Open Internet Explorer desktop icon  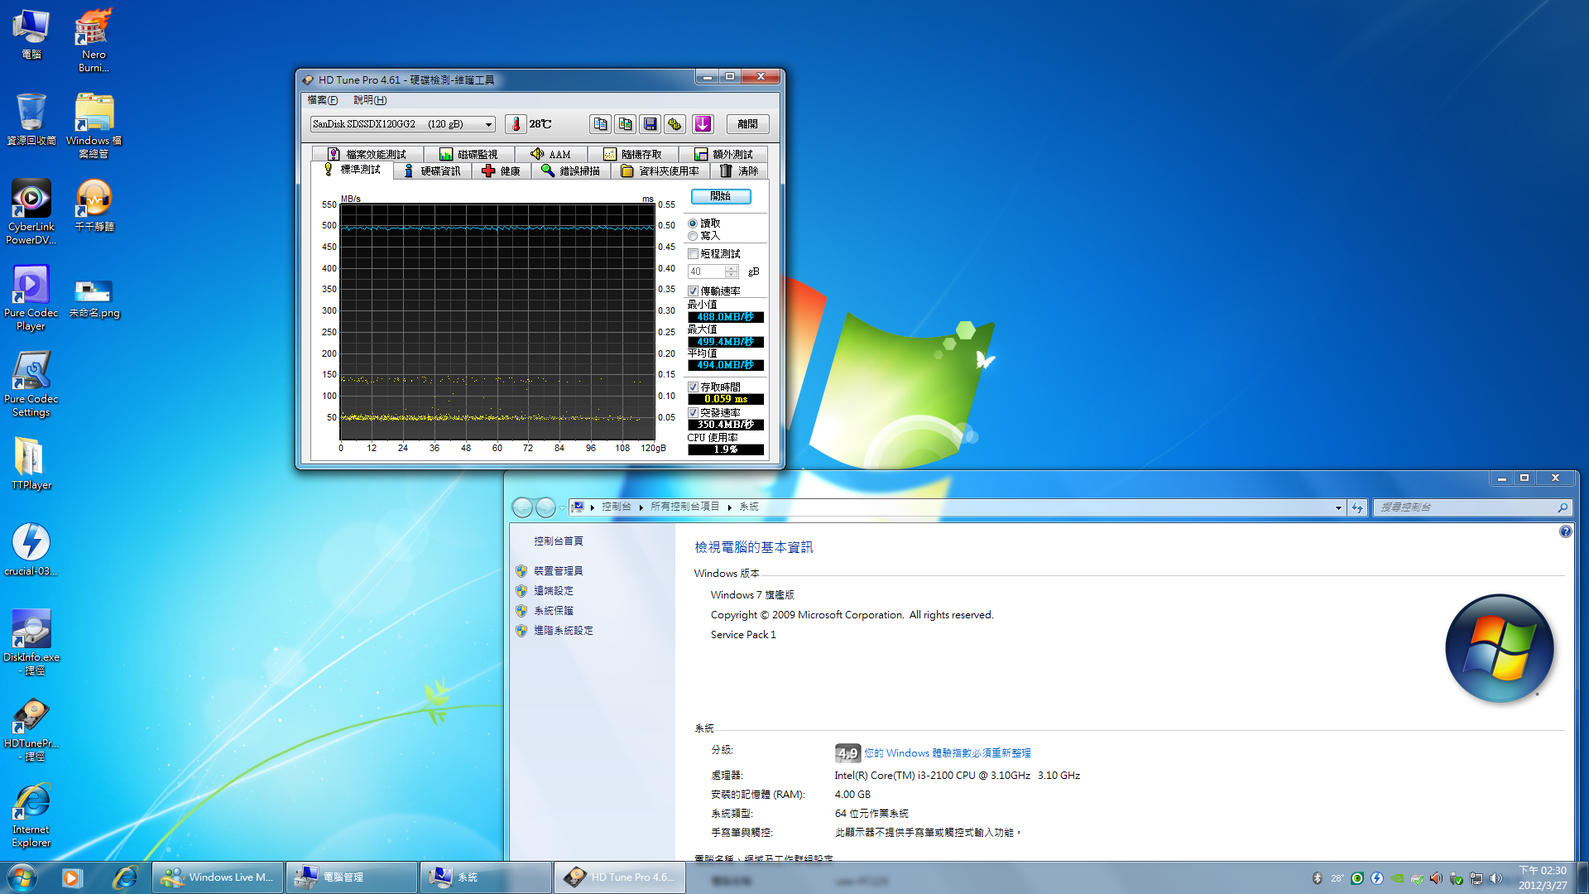pyautogui.click(x=31, y=815)
